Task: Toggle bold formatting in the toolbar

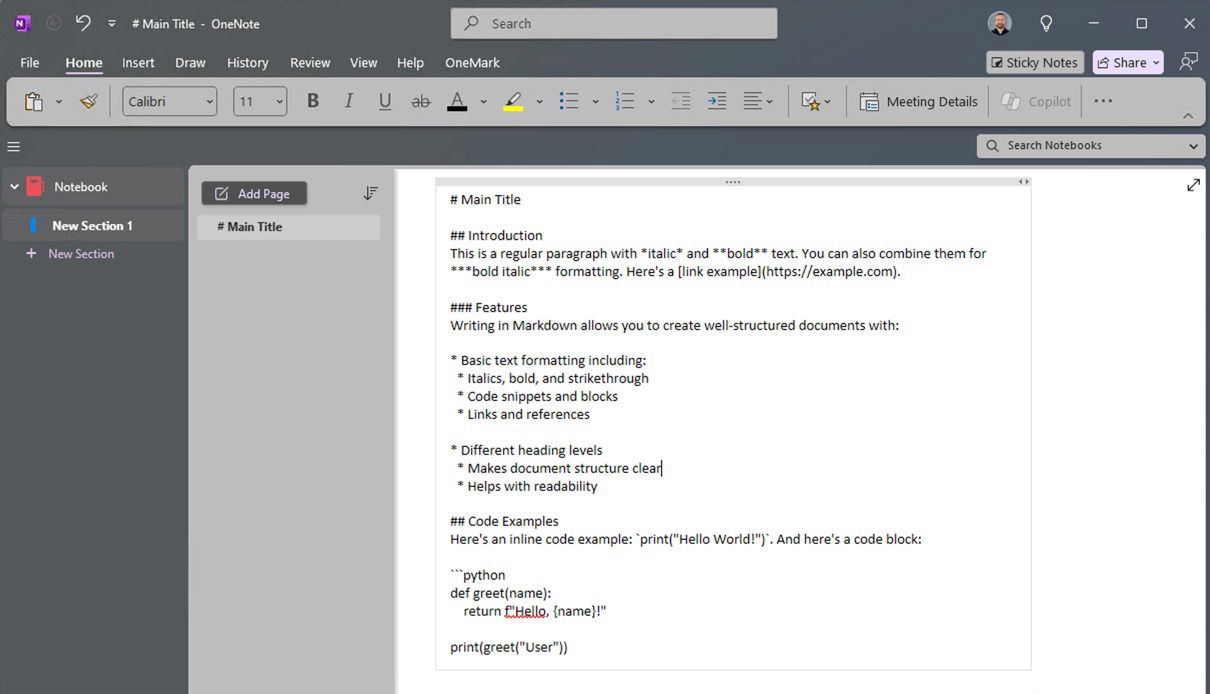Action: pyautogui.click(x=312, y=101)
